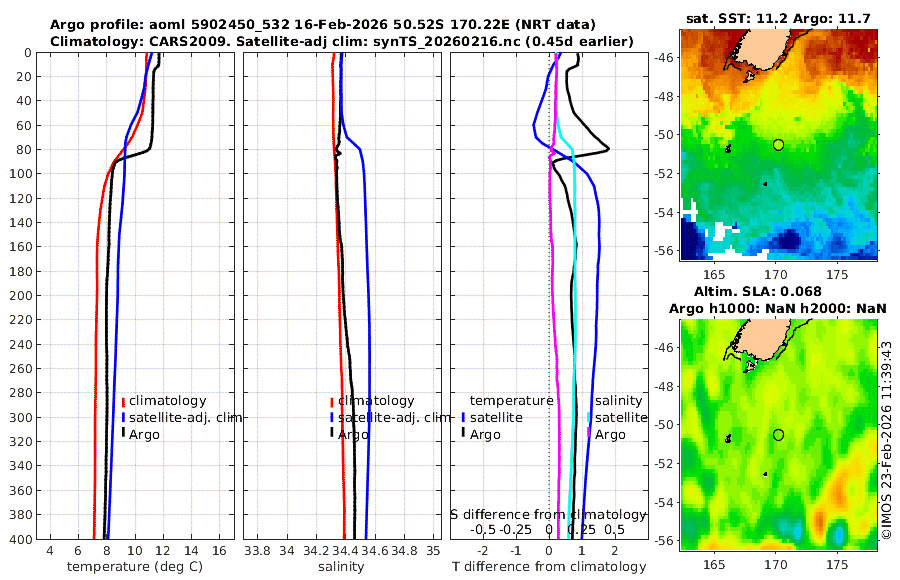Viewport: 900px width, 580px height.
Task: Click the landmass at top of SLA map
Action: pyautogui.click(x=758, y=339)
